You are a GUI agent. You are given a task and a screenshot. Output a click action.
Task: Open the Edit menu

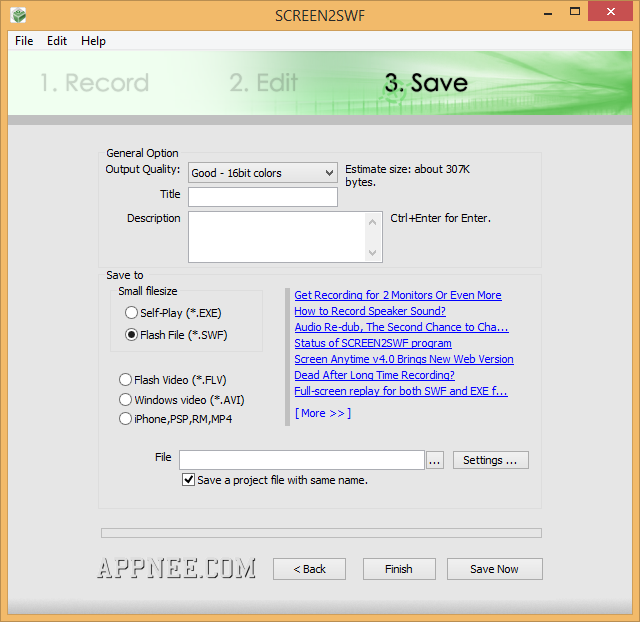57,41
